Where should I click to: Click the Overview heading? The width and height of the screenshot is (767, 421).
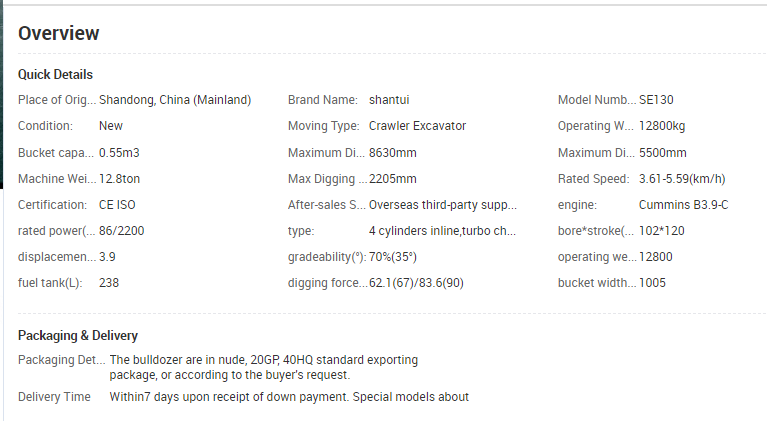click(x=58, y=33)
